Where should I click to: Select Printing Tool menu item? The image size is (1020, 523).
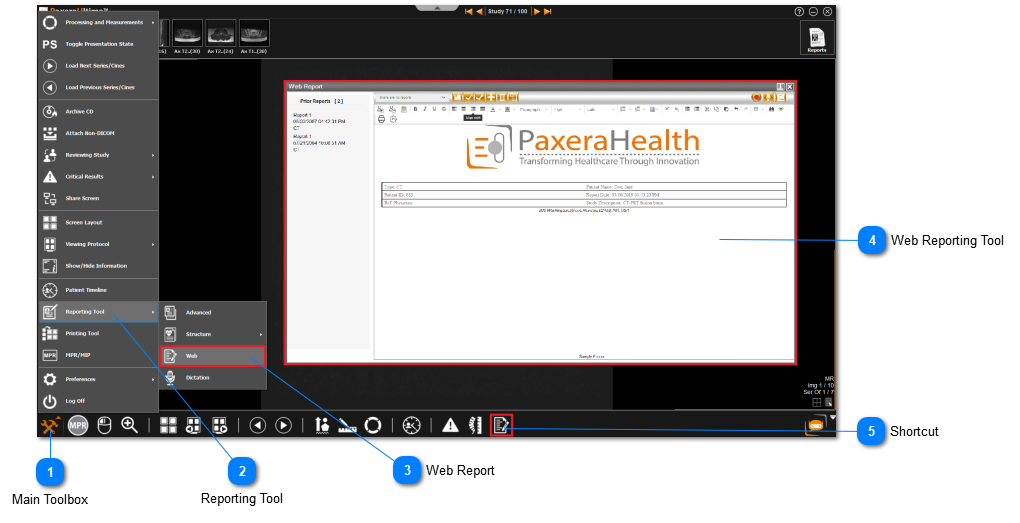pos(98,334)
